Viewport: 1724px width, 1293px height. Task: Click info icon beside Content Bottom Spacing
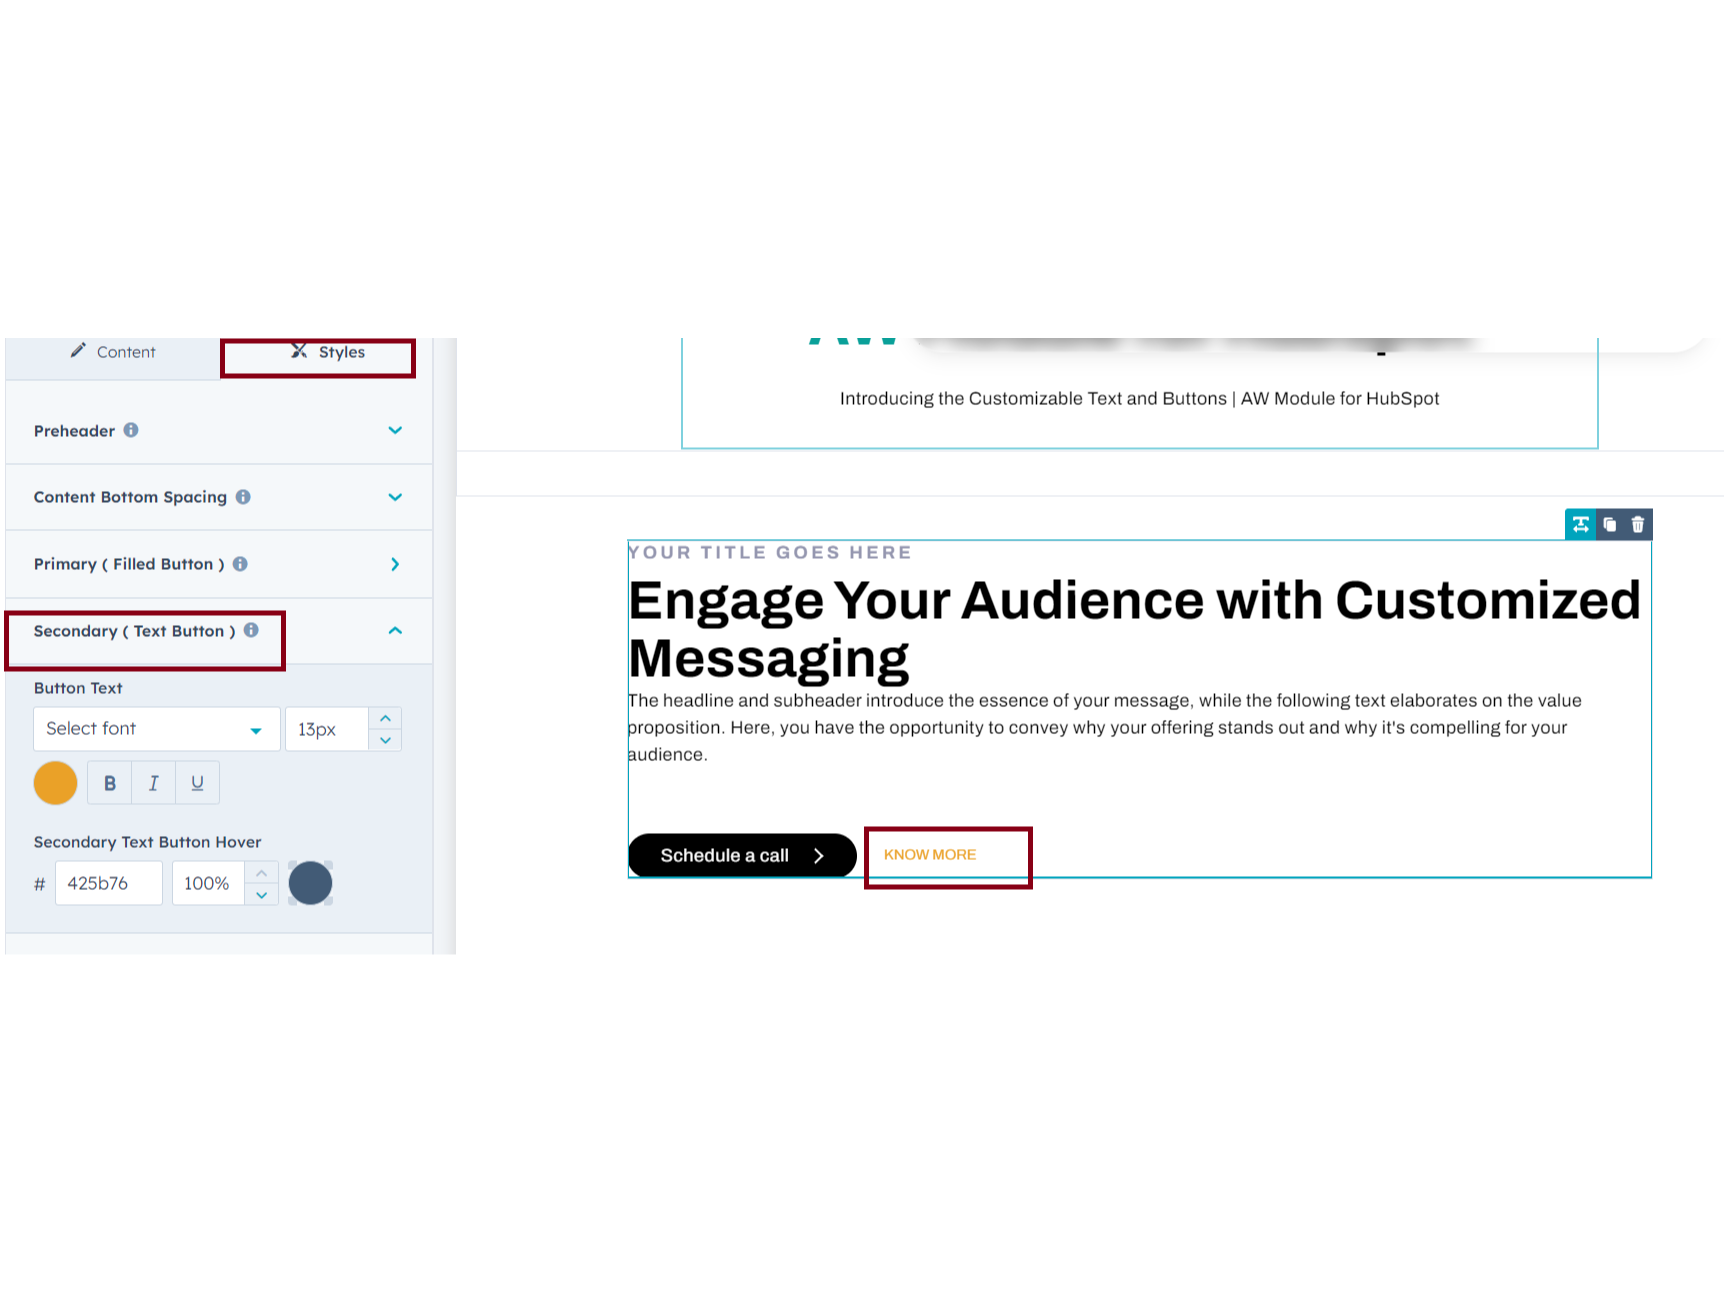(243, 497)
